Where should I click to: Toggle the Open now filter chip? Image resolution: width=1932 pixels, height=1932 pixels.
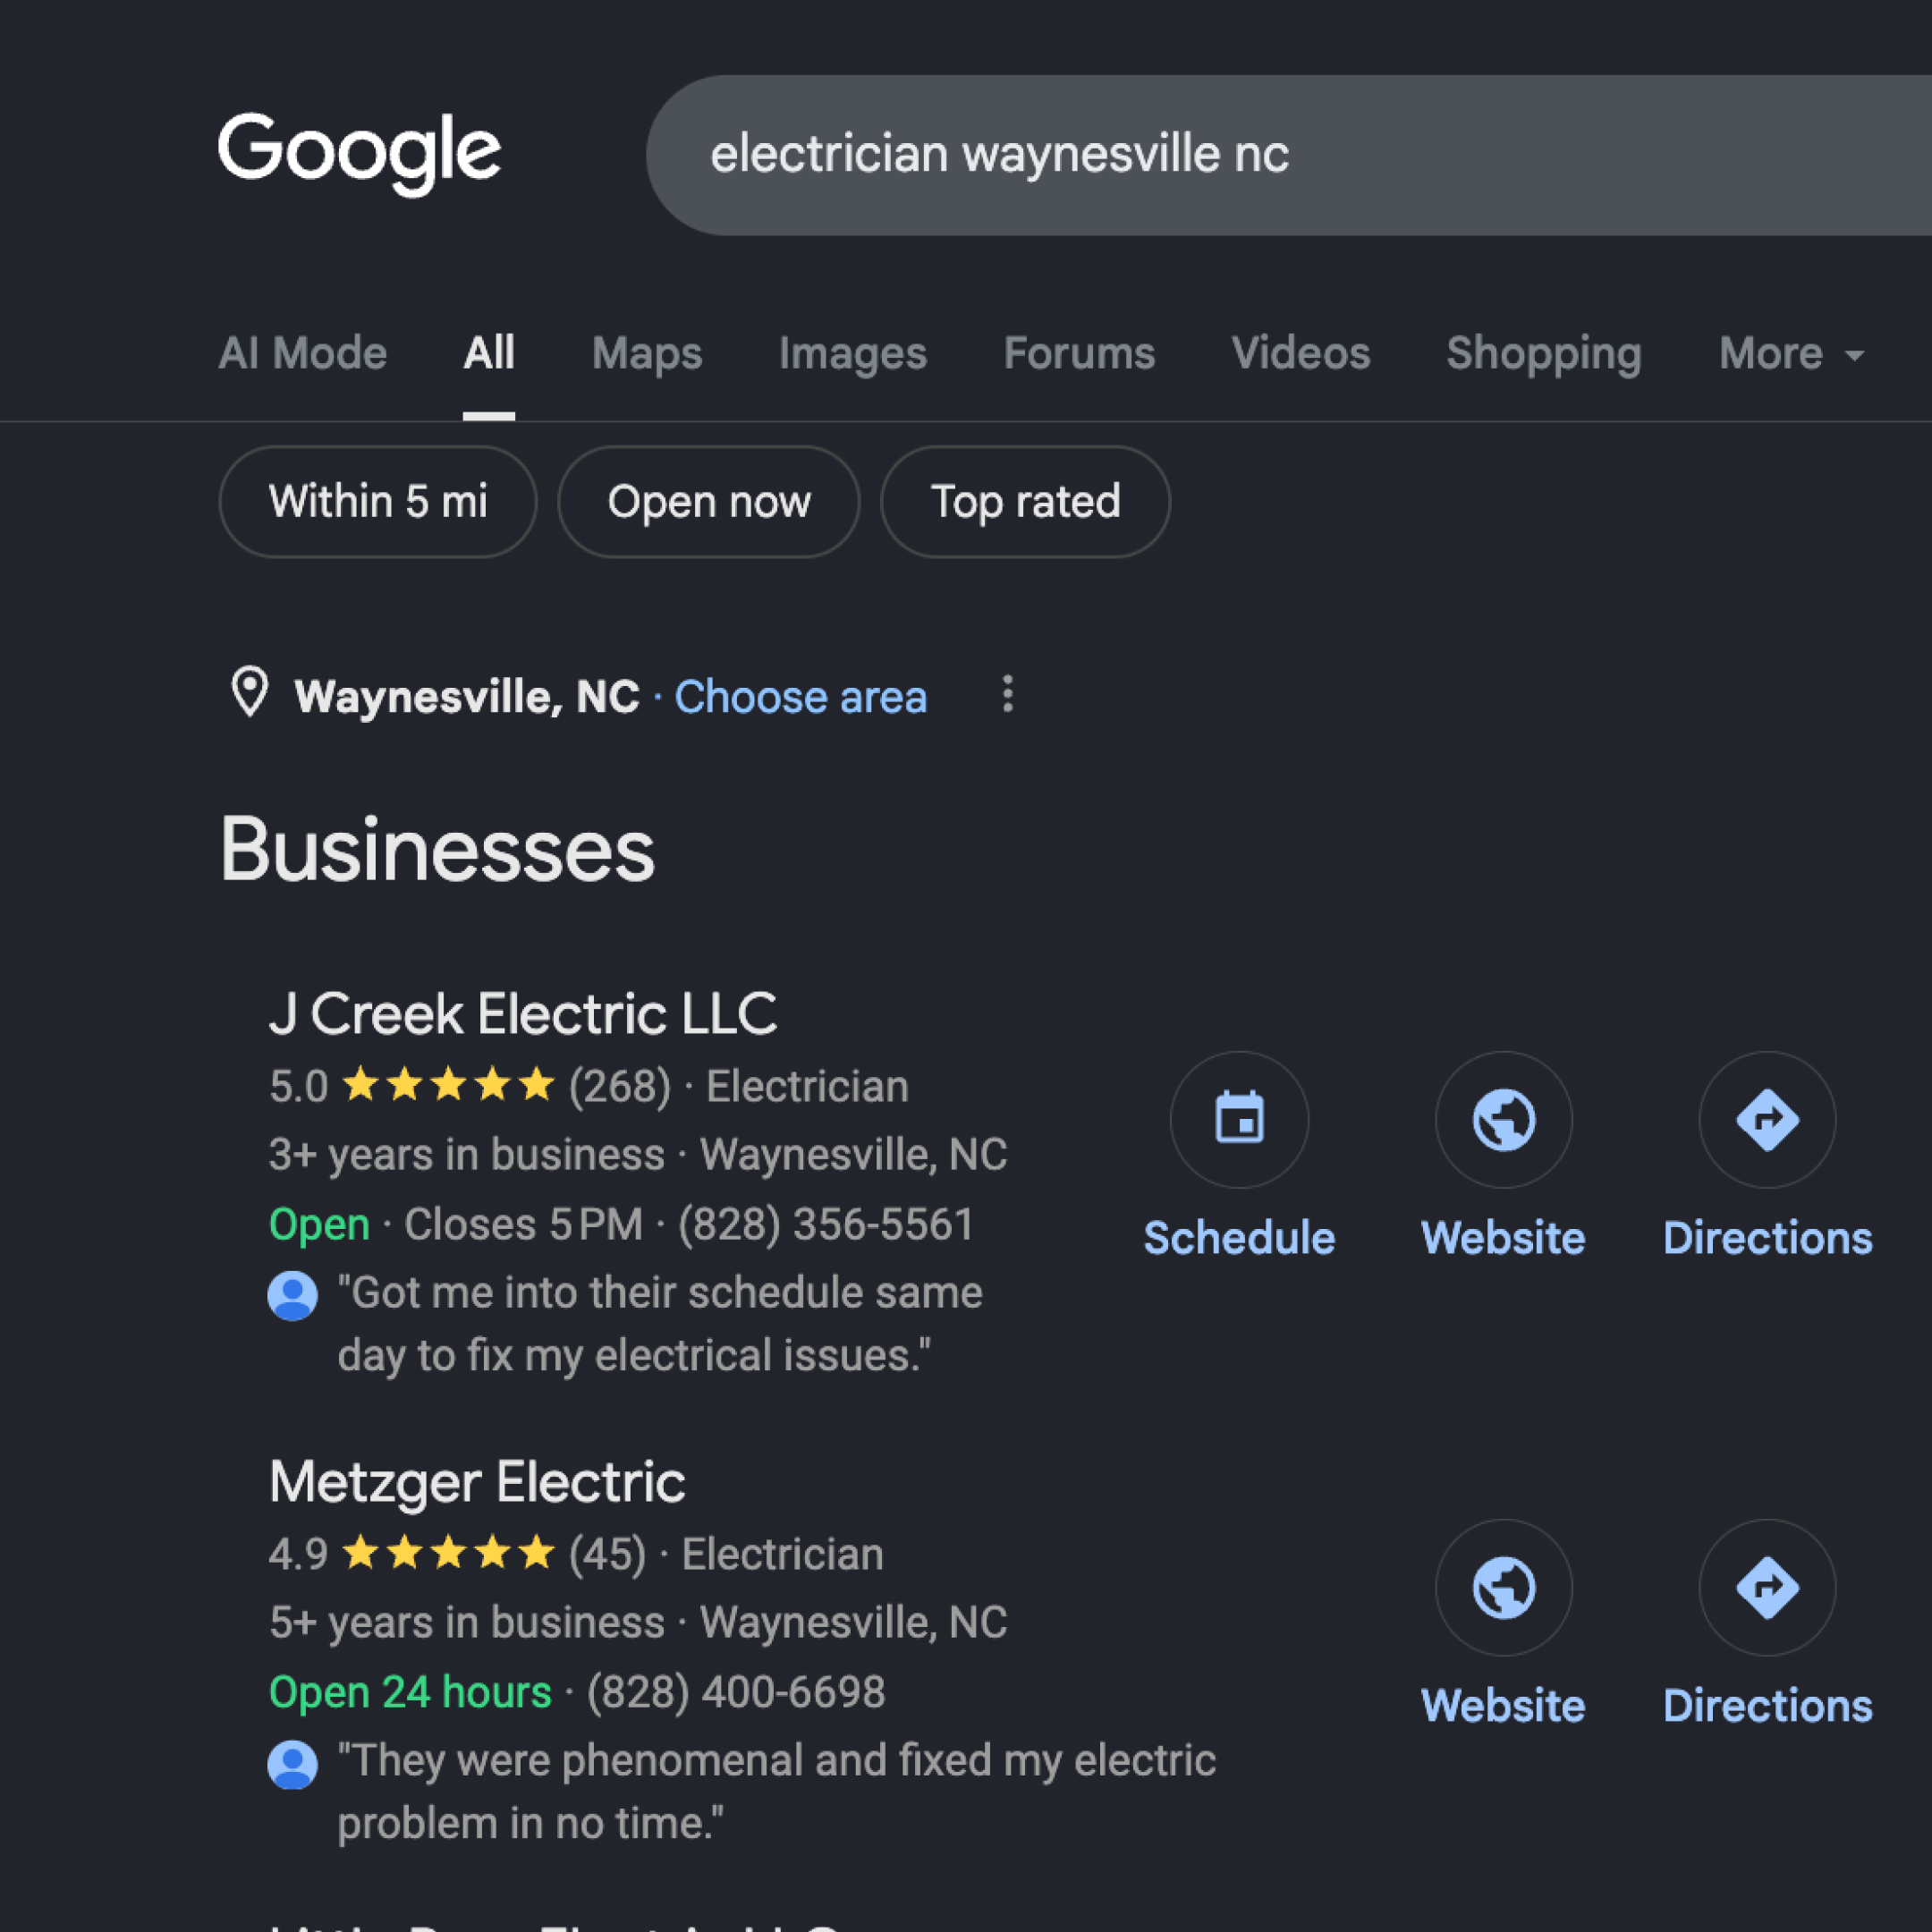(x=709, y=501)
